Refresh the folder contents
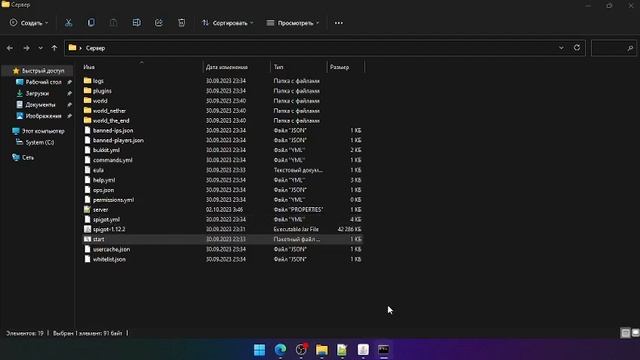The image size is (640, 360). coord(577,48)
